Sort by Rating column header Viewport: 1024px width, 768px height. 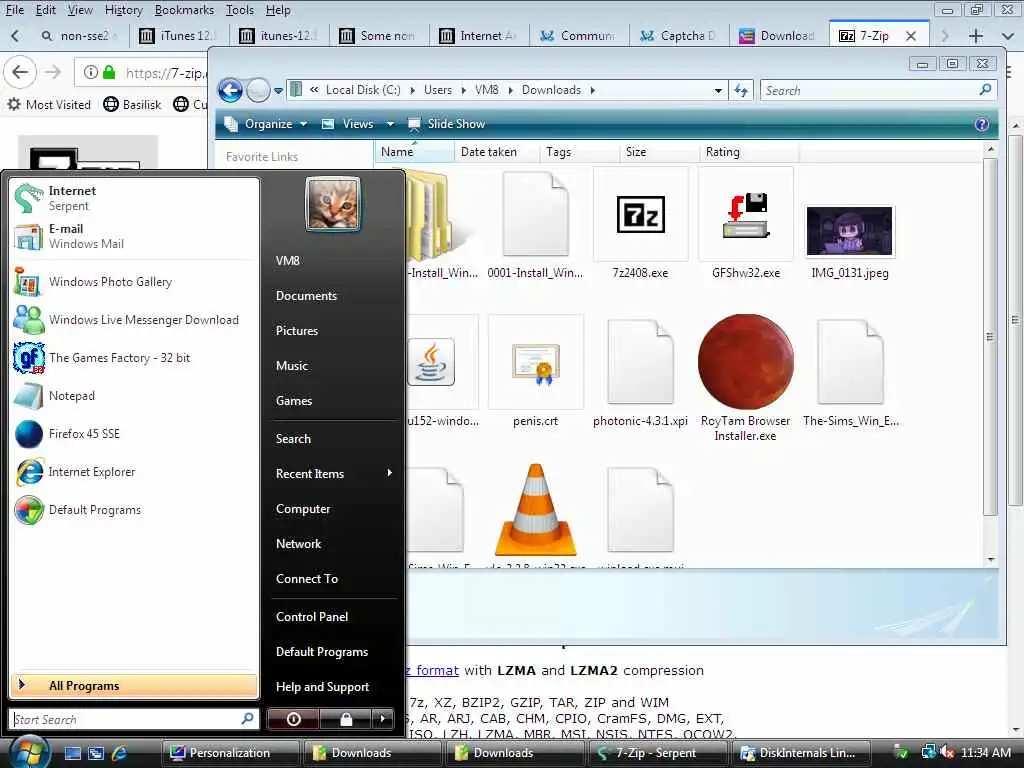pyautogui.click(x=748, y=152)
